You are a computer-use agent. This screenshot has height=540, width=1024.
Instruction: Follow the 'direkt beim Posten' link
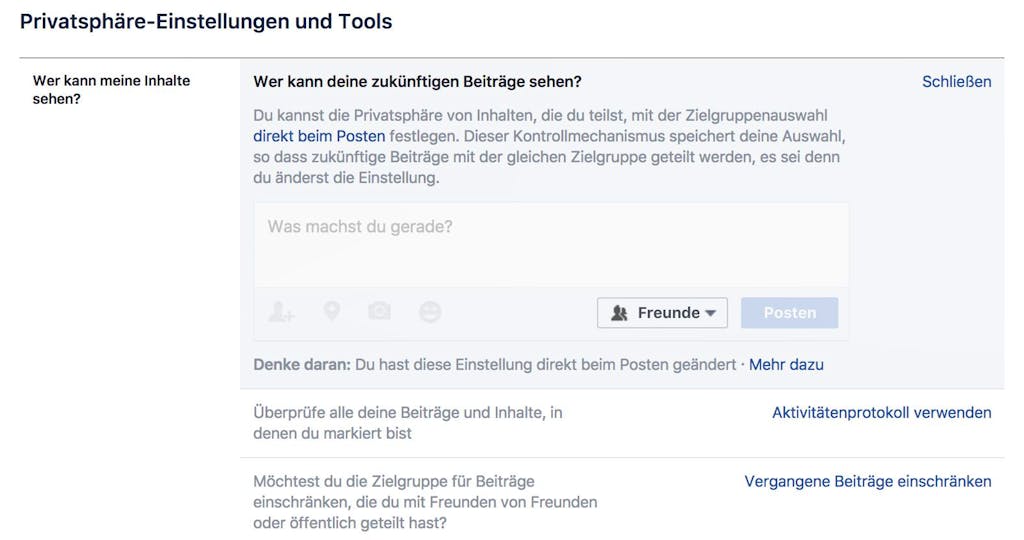coord(319,136)
